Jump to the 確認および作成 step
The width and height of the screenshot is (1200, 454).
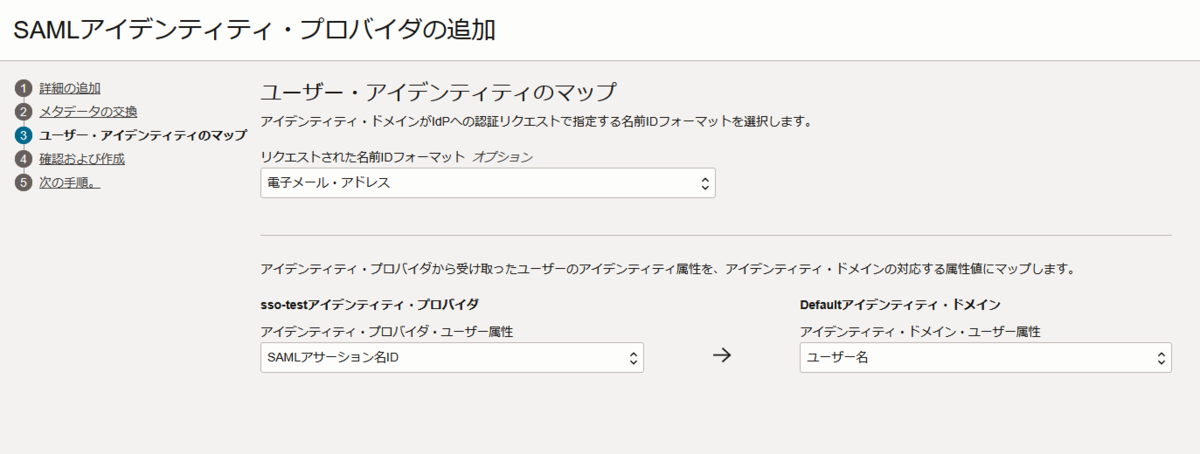[x=82, y=159]
